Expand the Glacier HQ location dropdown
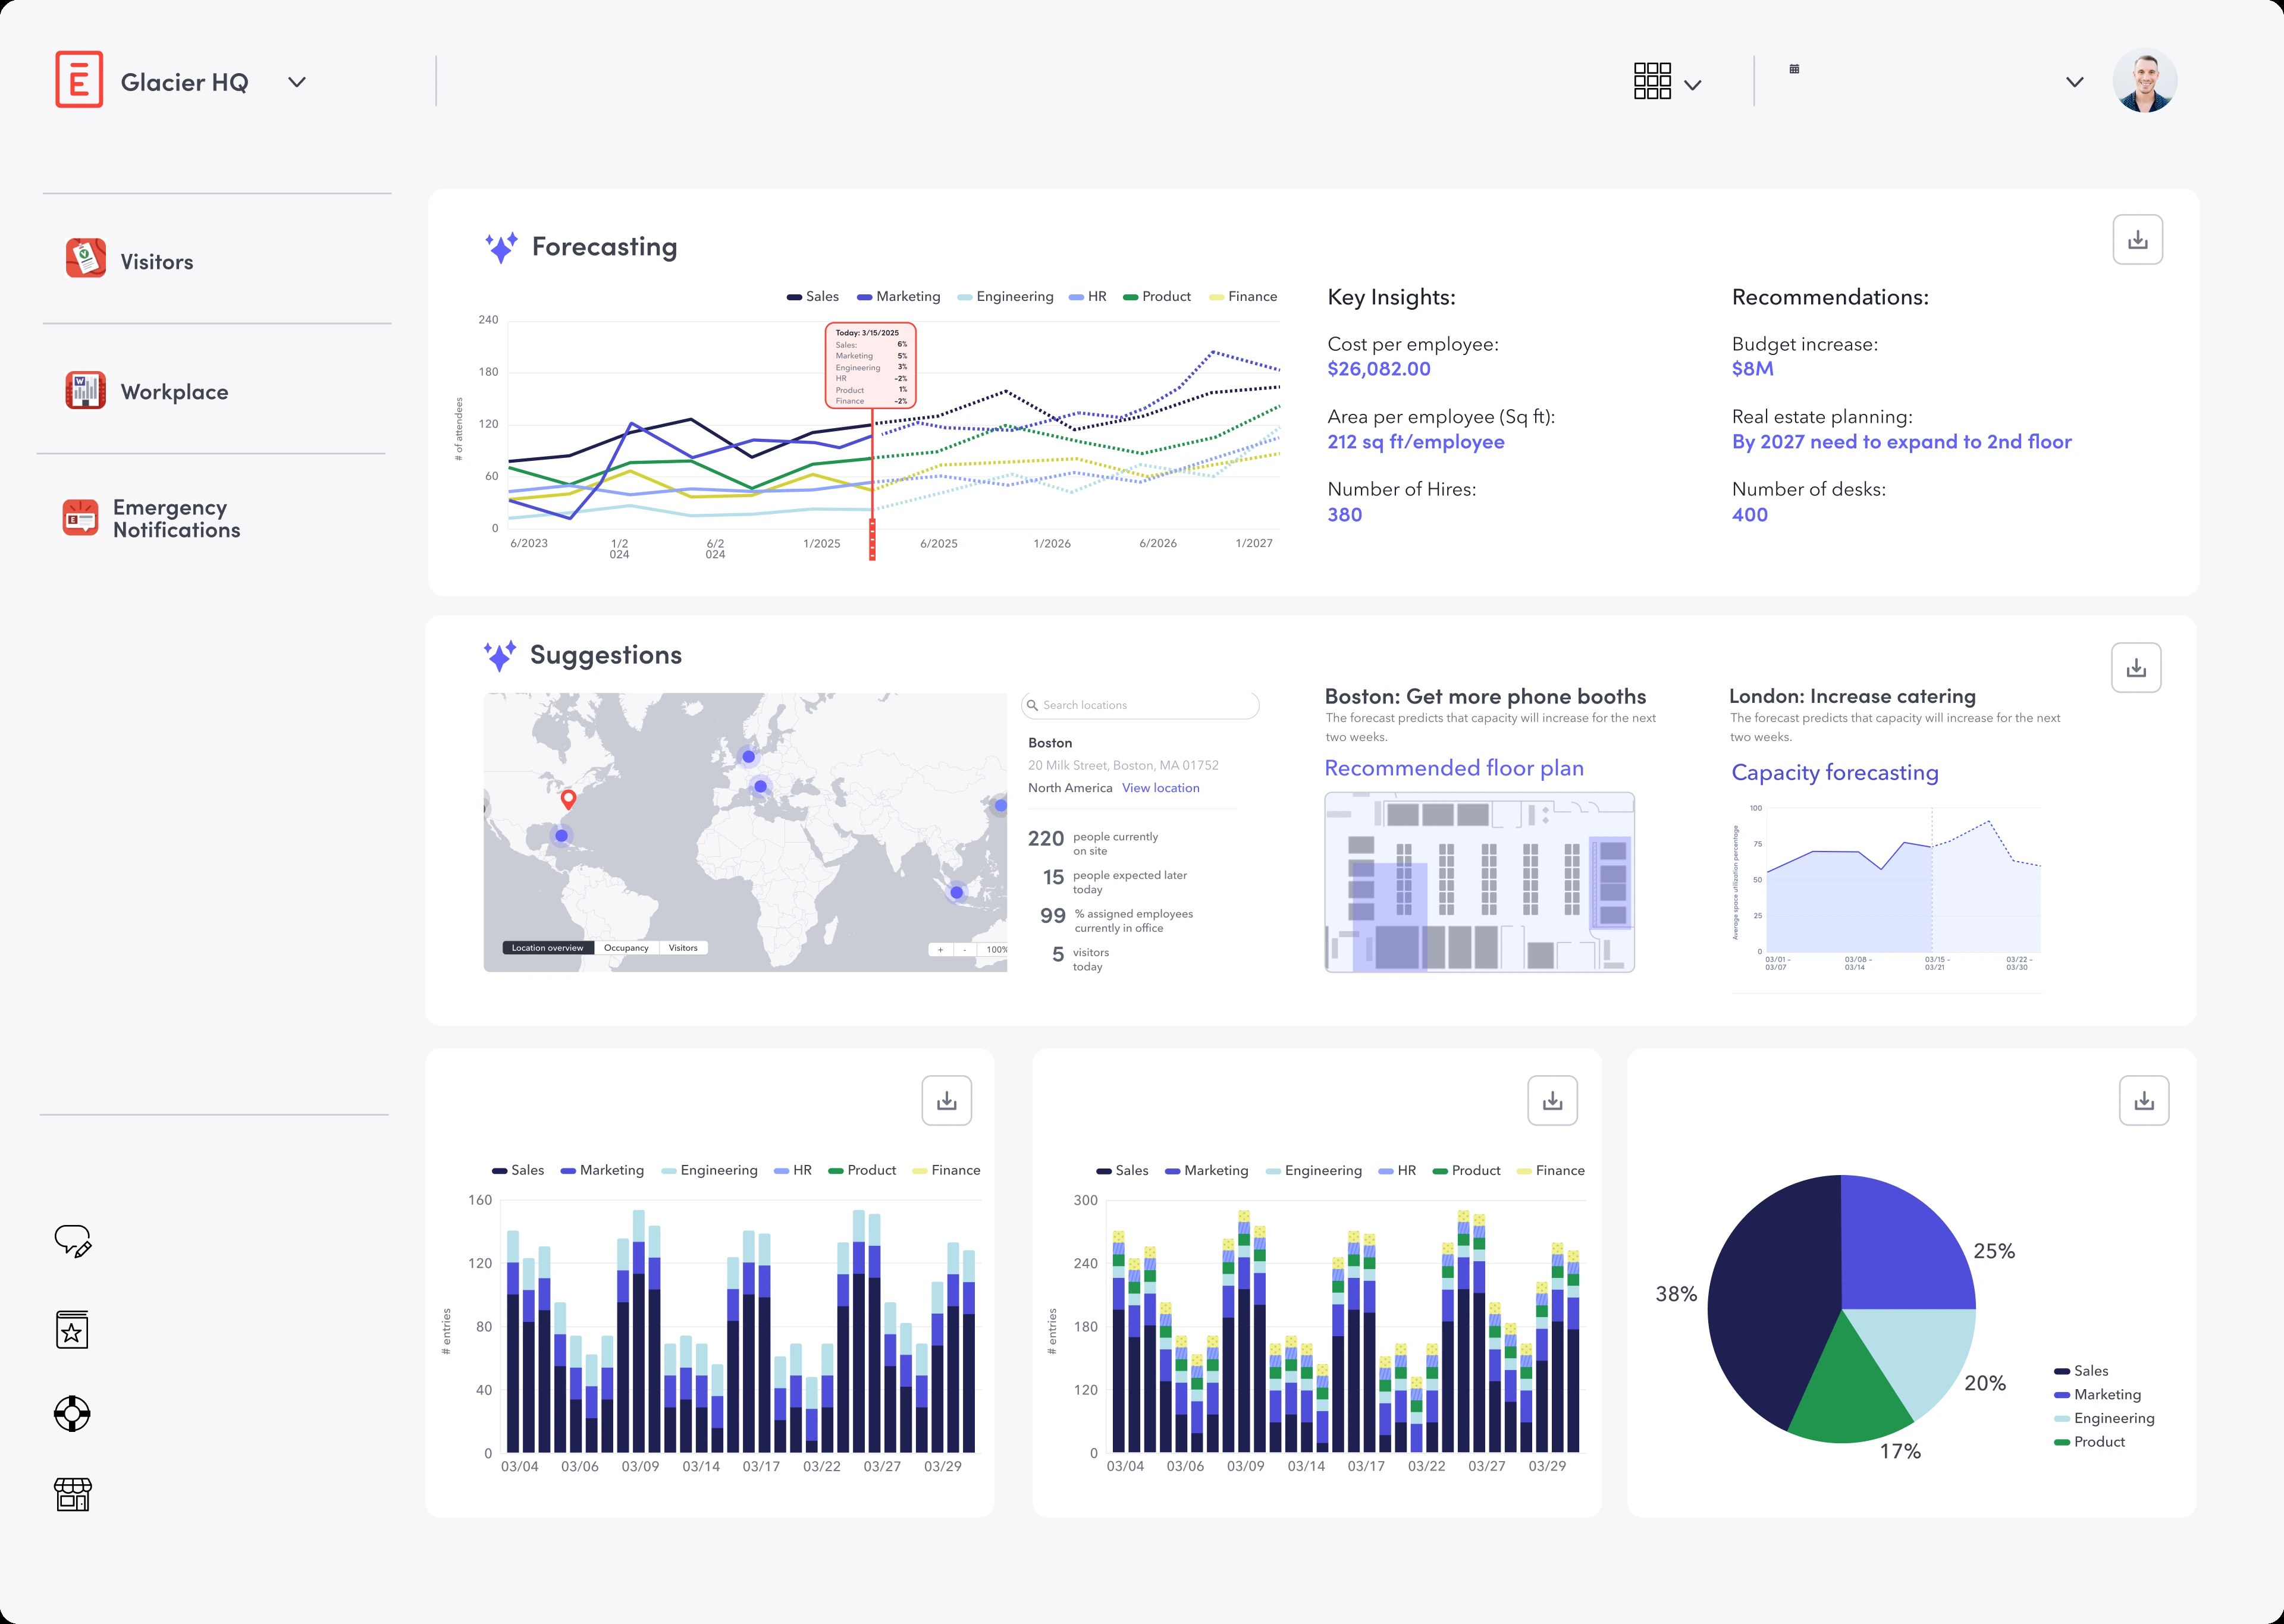This screenshot has height=1624, width=2284. (297, 82)
